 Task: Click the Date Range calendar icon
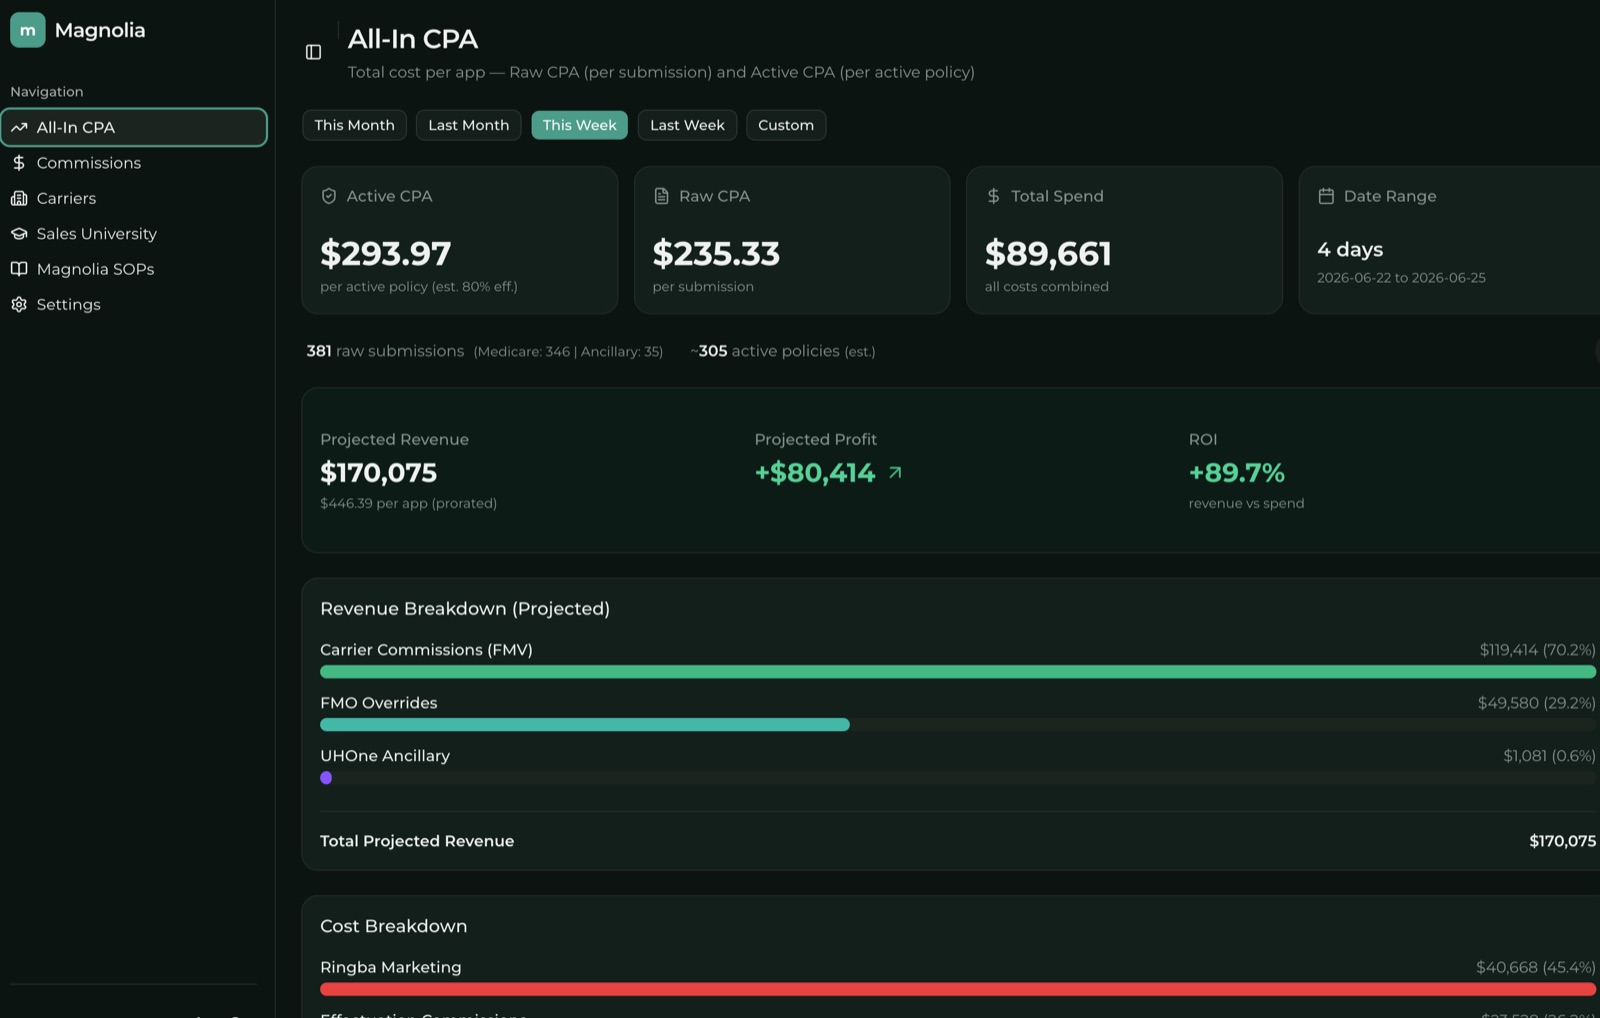click(x=1326, y=196)
